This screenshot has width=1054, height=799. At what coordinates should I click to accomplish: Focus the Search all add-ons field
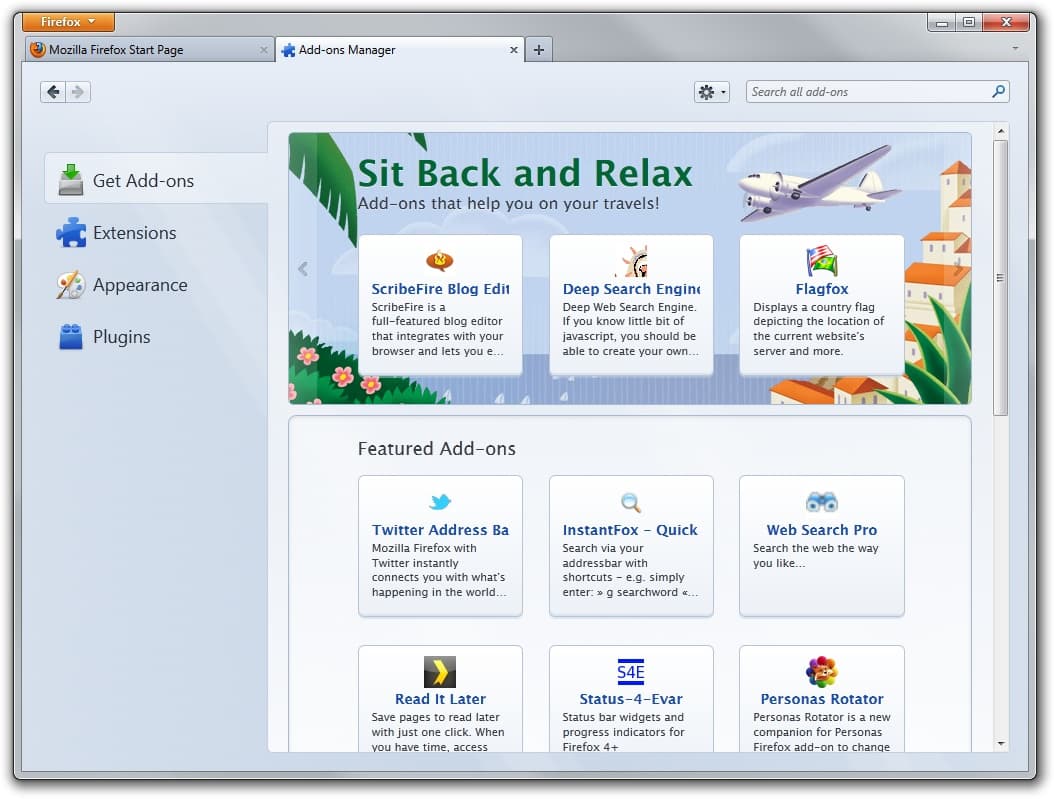tap(865, 92)
